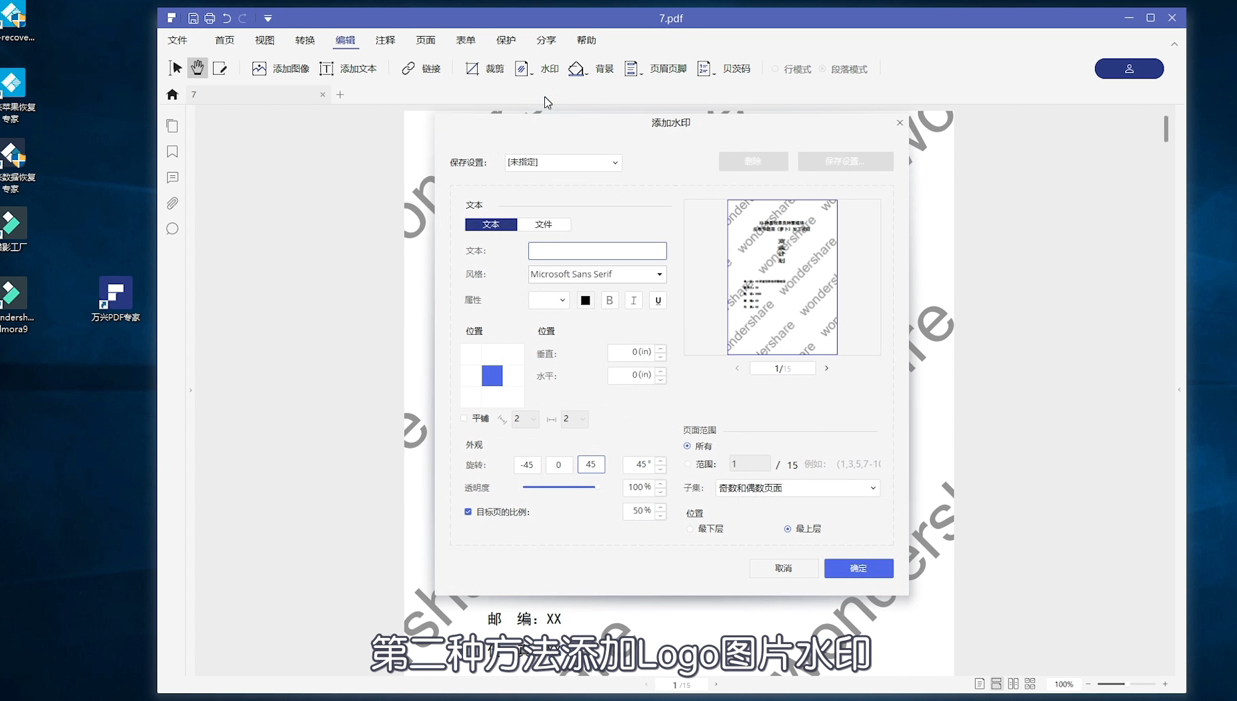Open the 贝茨码 Bates number menu
Viewport: 1237px width, 701px height.
(x=724, y=69)
